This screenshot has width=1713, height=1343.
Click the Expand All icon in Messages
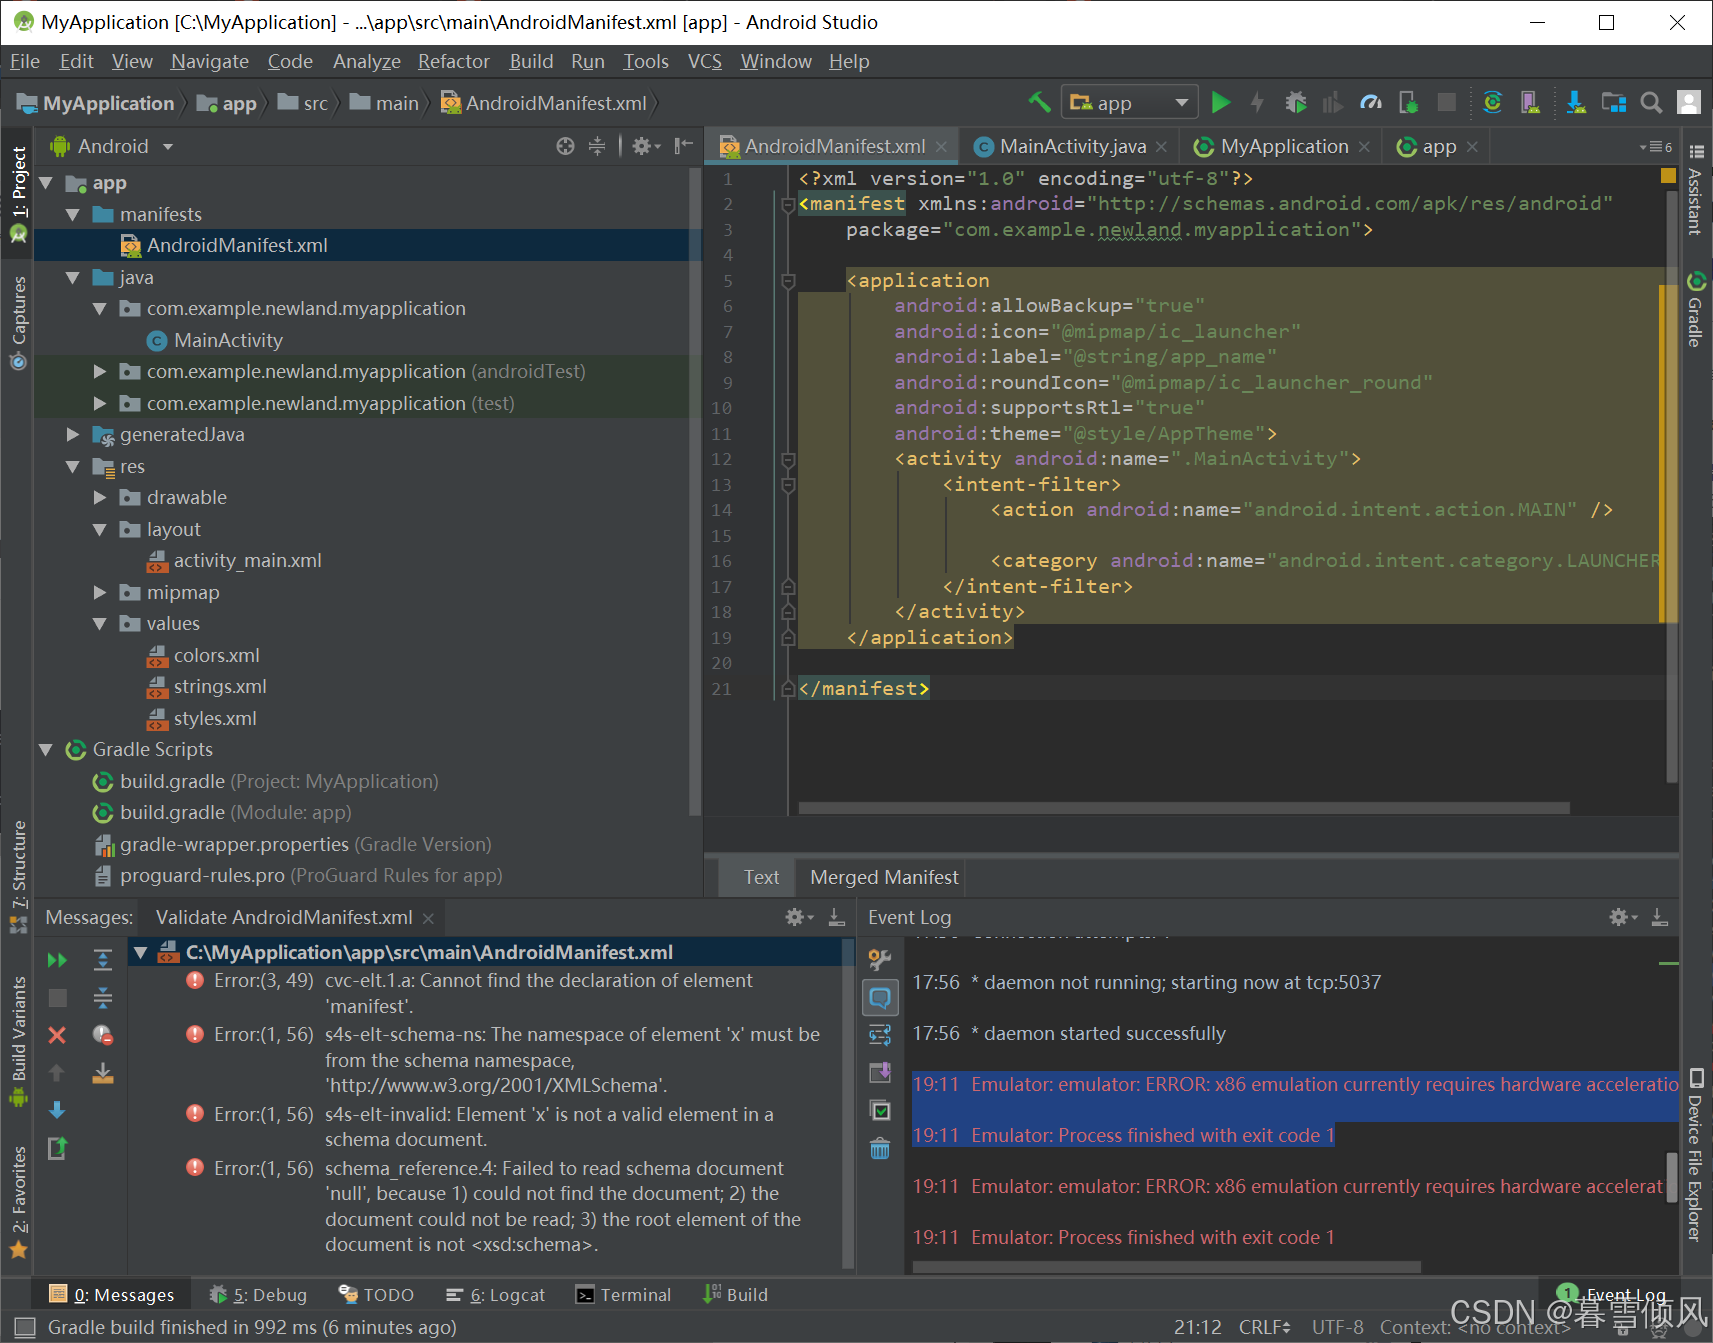[103, 960]
